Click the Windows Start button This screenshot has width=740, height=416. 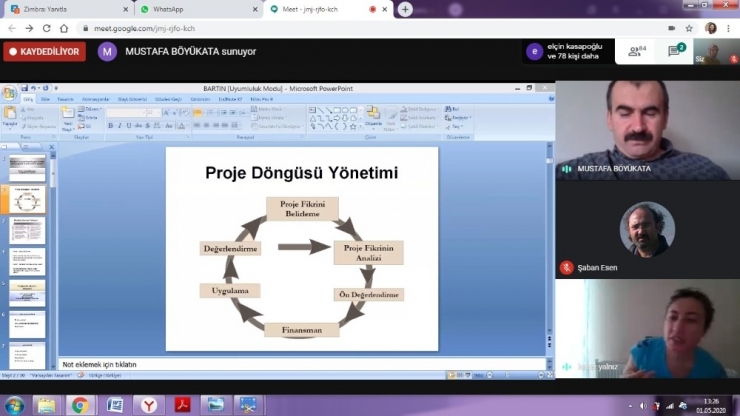pos(14,405)
